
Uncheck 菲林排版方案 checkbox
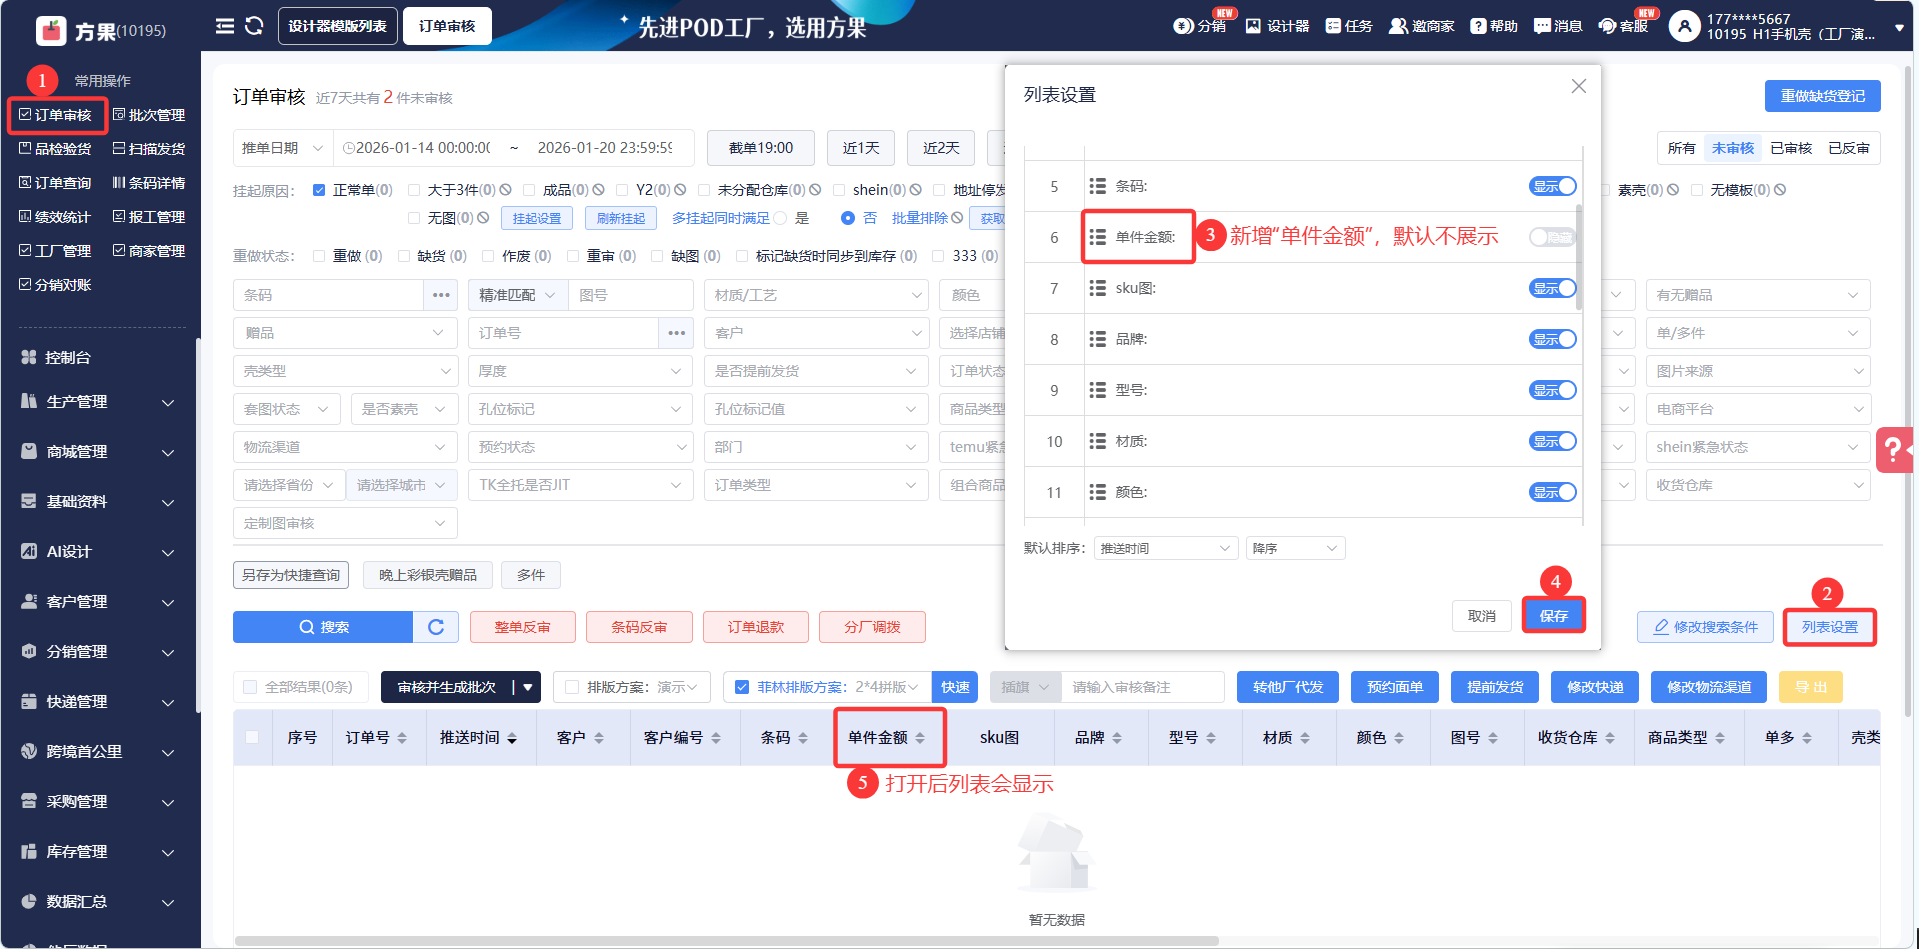click(742, 687)
